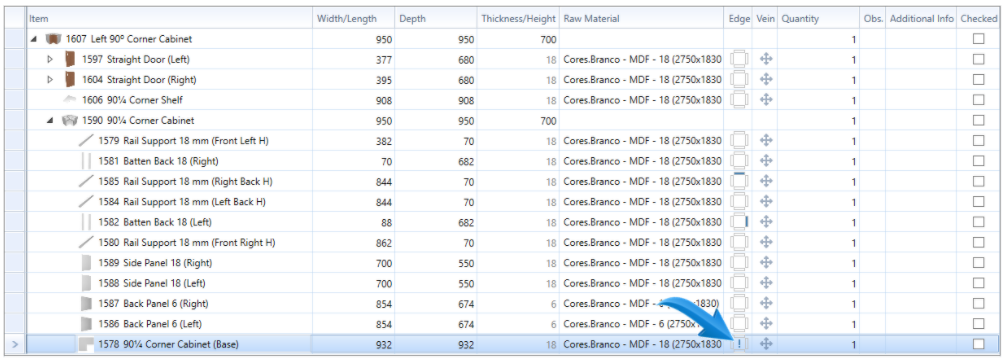Click edge icon for 1582 Batten Back 18 (Left)

tap(739, 222)
